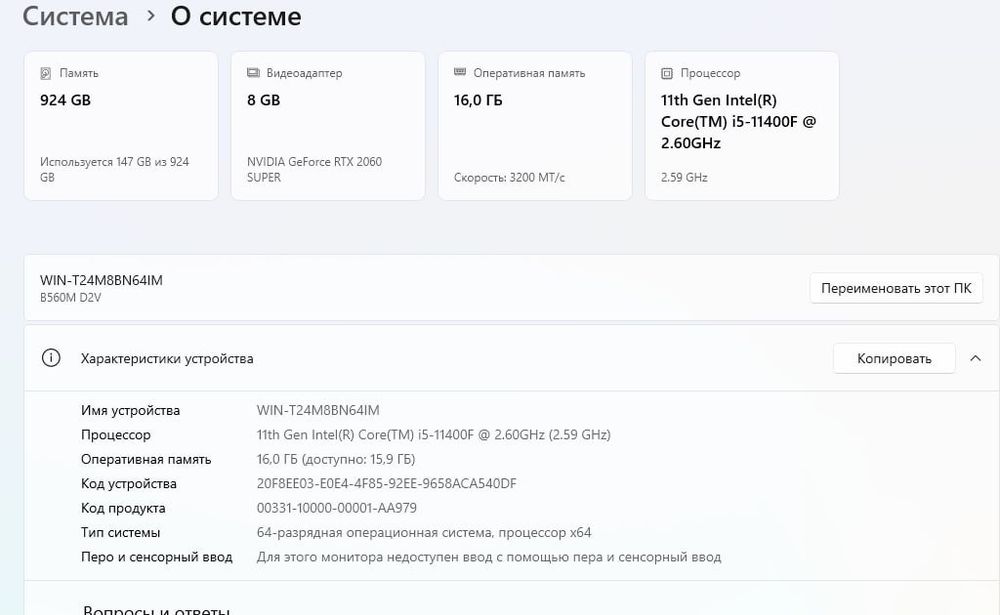
Task: Copy device specs with Копировать button
Action: click(894, 359)
